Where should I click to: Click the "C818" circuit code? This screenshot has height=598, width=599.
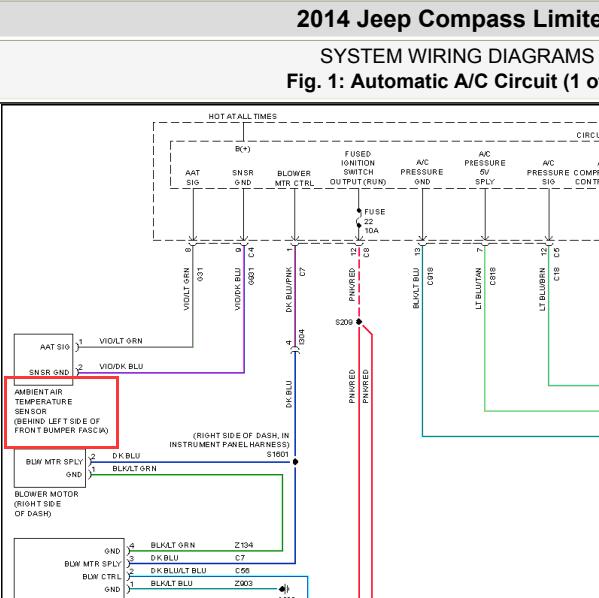coord(492,276)
